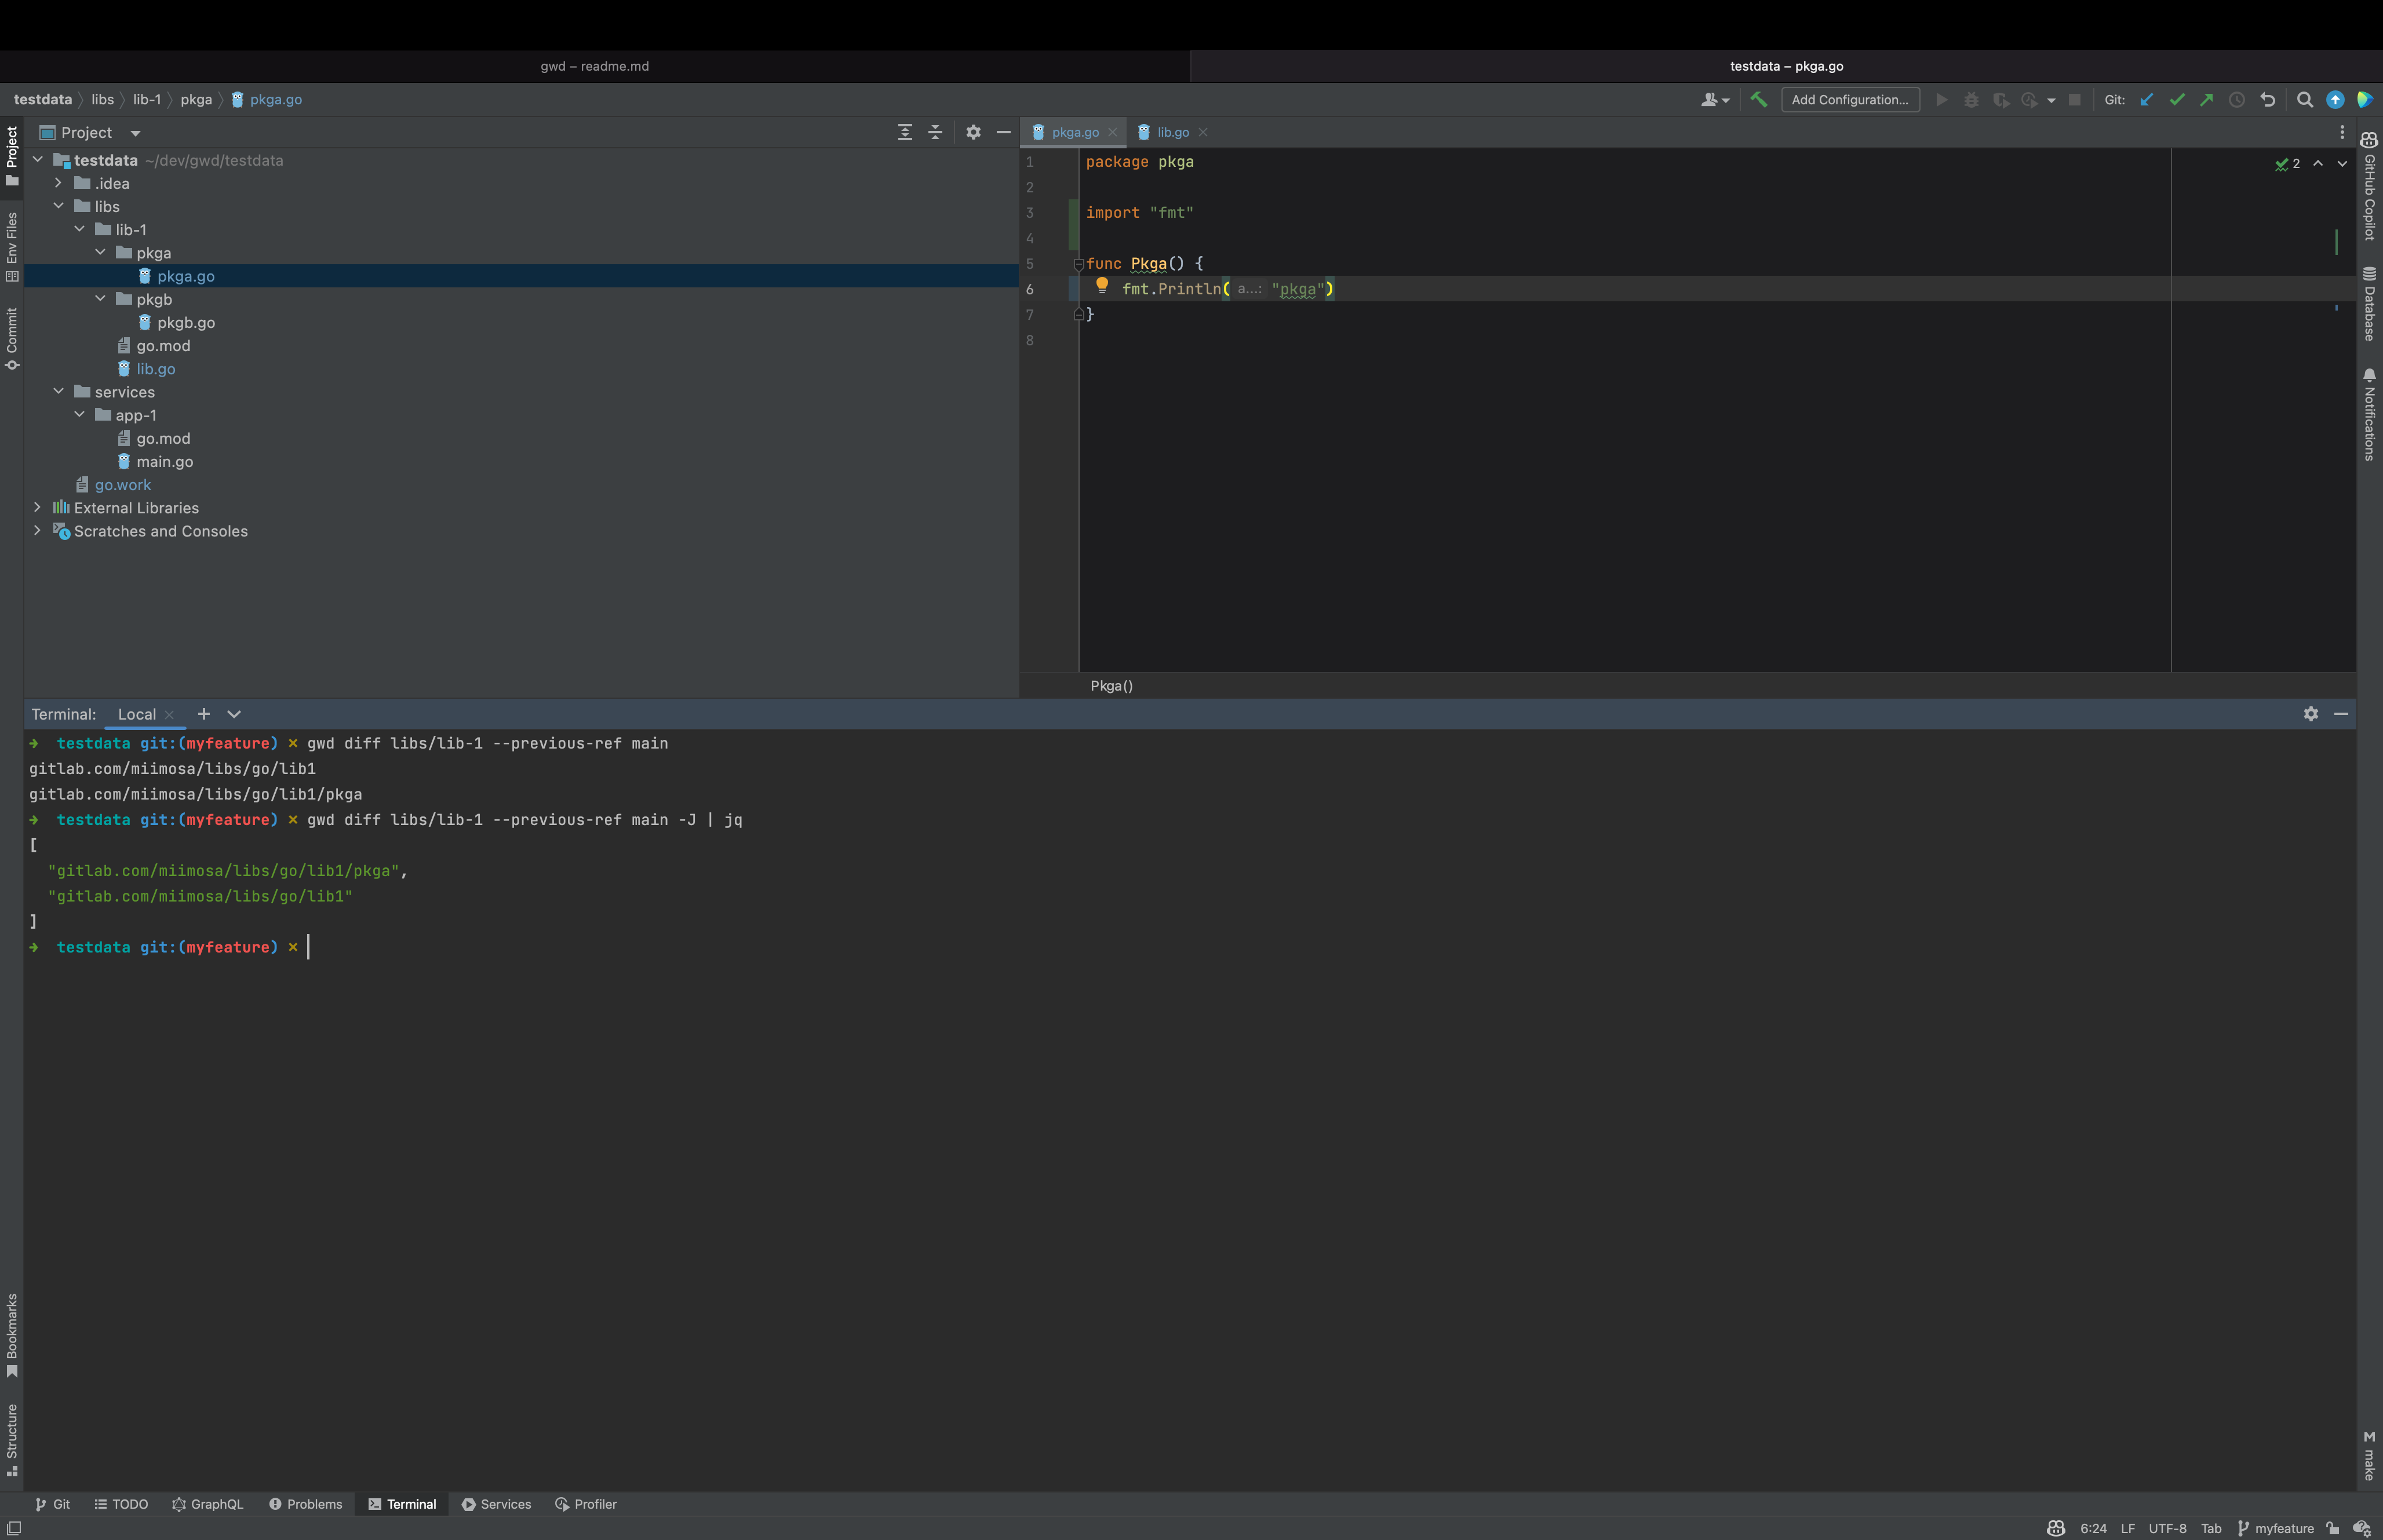Open the TODO tool window tab
Screen dimensions: 2383x1540
click(x=121, y=1504)
